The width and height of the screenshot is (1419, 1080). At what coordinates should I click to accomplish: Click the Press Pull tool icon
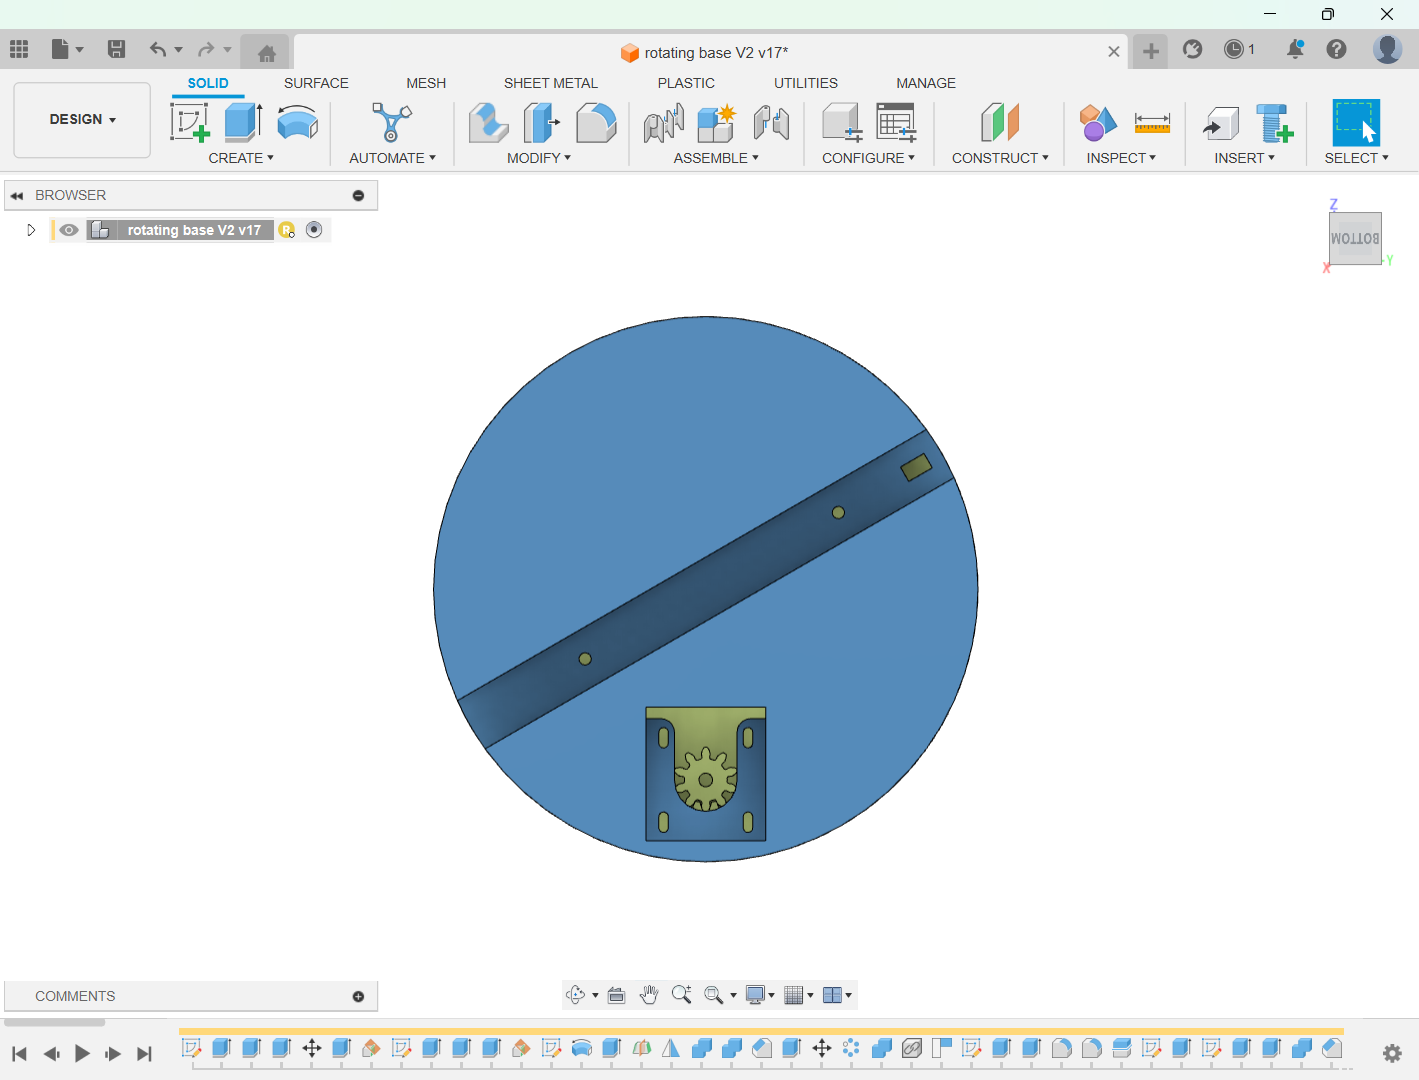(488, 123)
